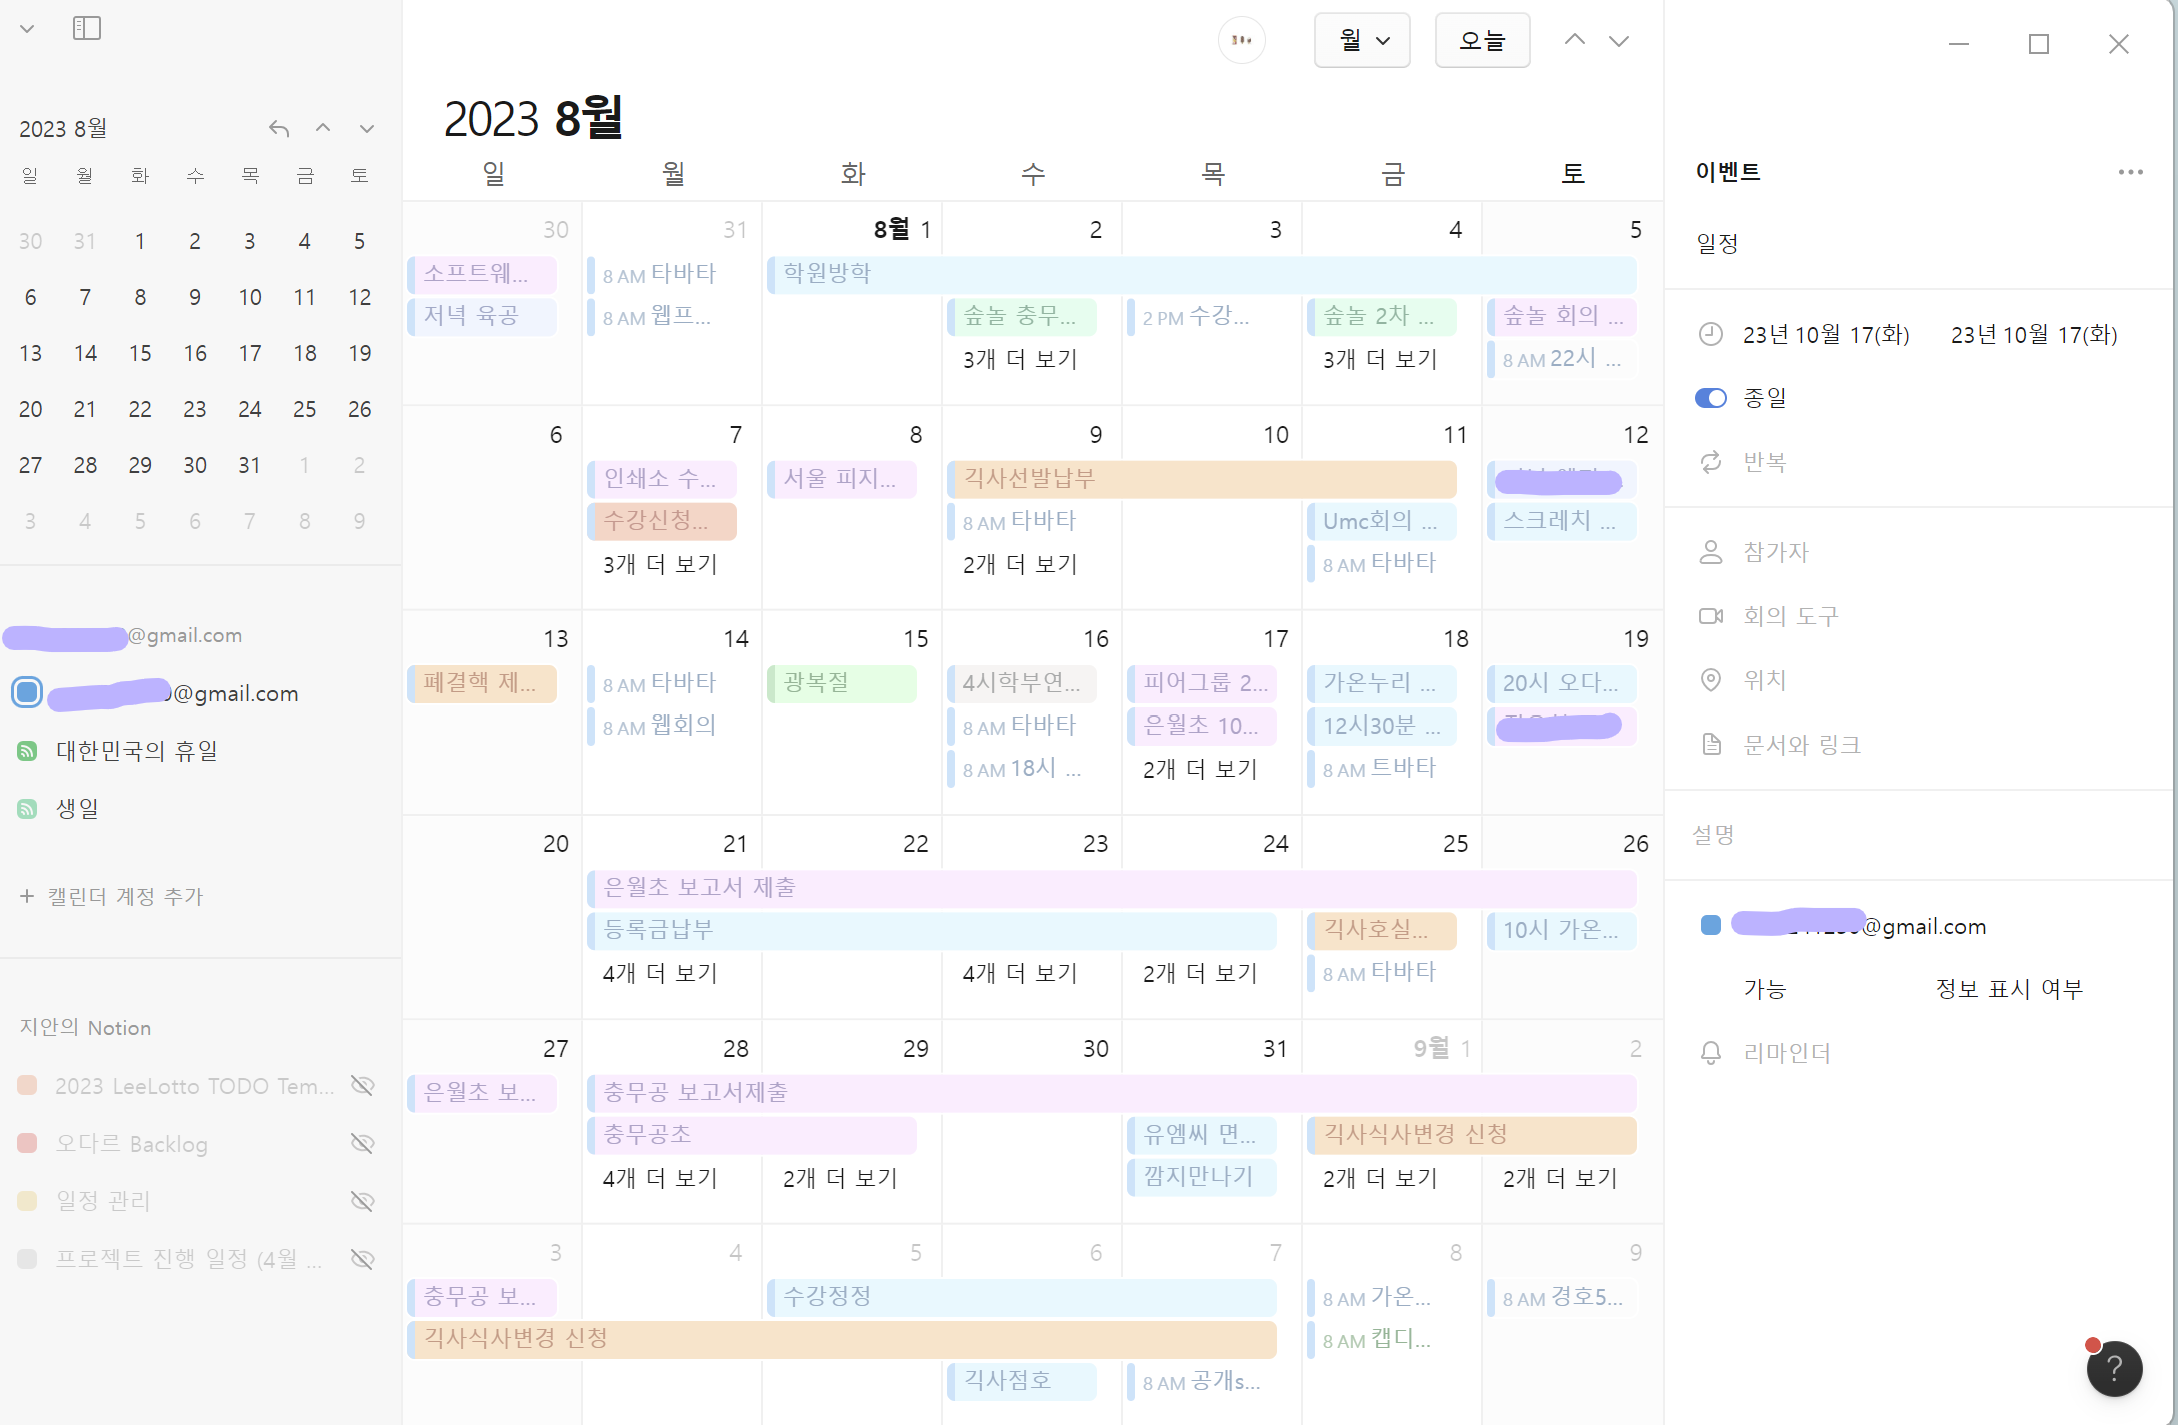Click the blue gmail calendar color swatch
Viewport: 2178px width, 1426px height.
tap(27, 692)
